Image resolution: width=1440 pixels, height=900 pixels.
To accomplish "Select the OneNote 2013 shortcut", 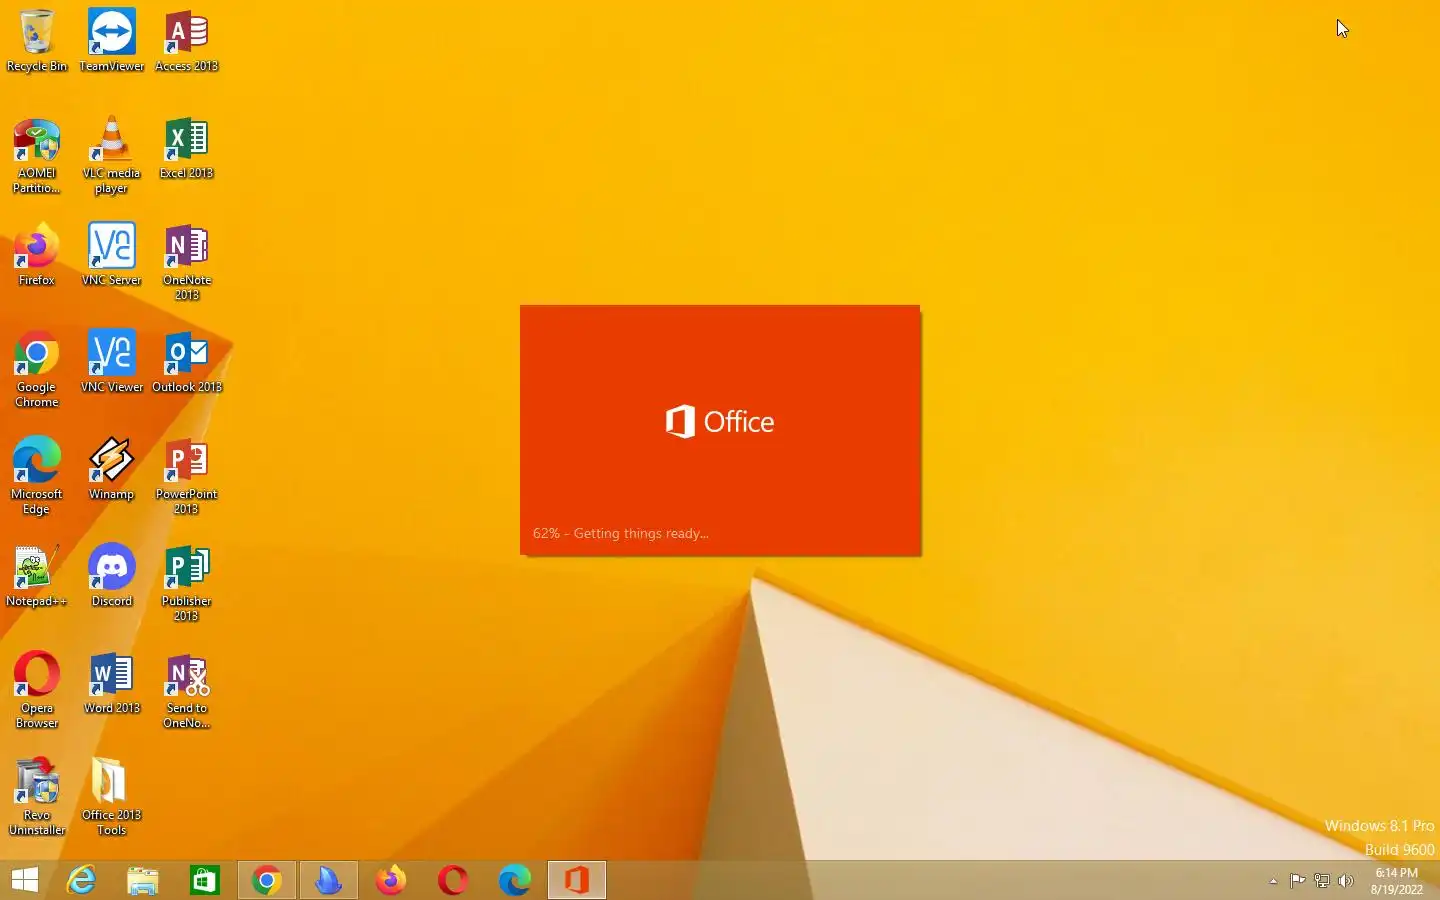I will tap(186, 262).
